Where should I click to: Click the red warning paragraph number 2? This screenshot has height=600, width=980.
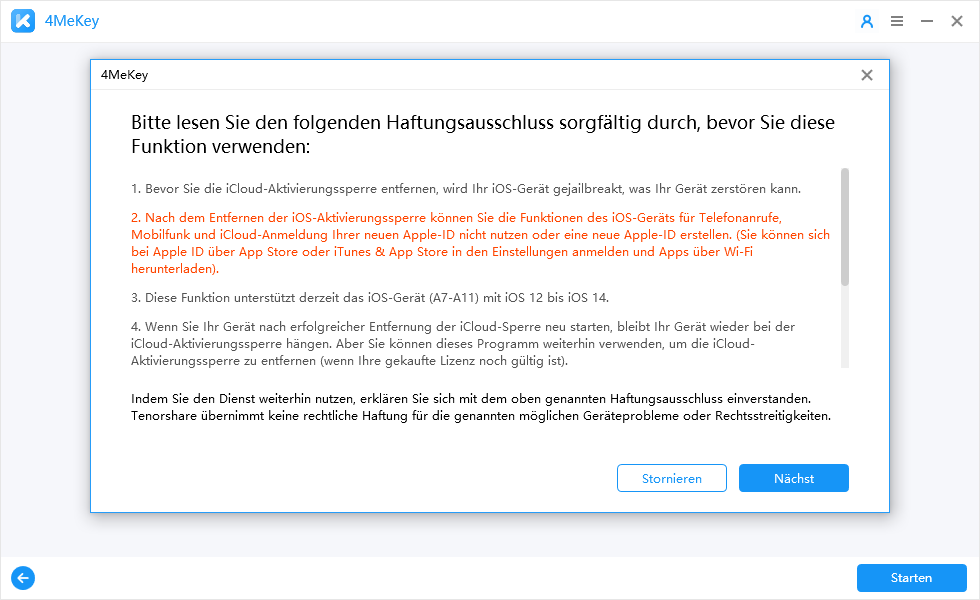481,243
